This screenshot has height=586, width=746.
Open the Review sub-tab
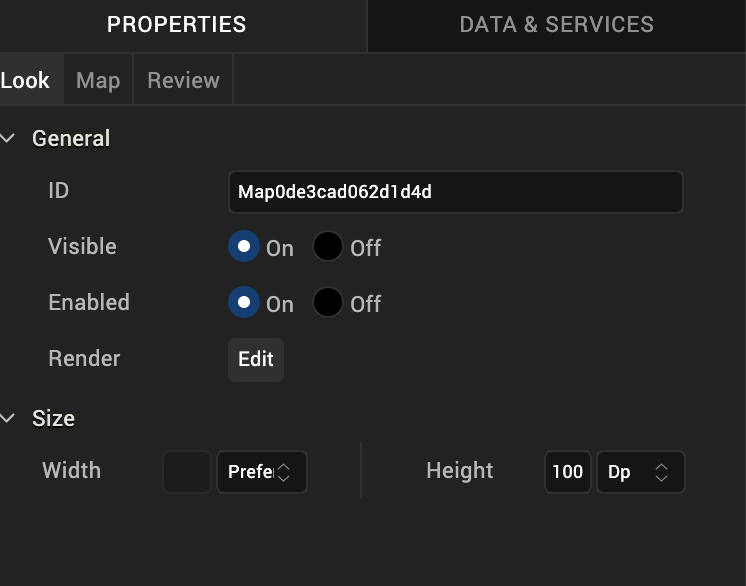click(x=183, y=81)
